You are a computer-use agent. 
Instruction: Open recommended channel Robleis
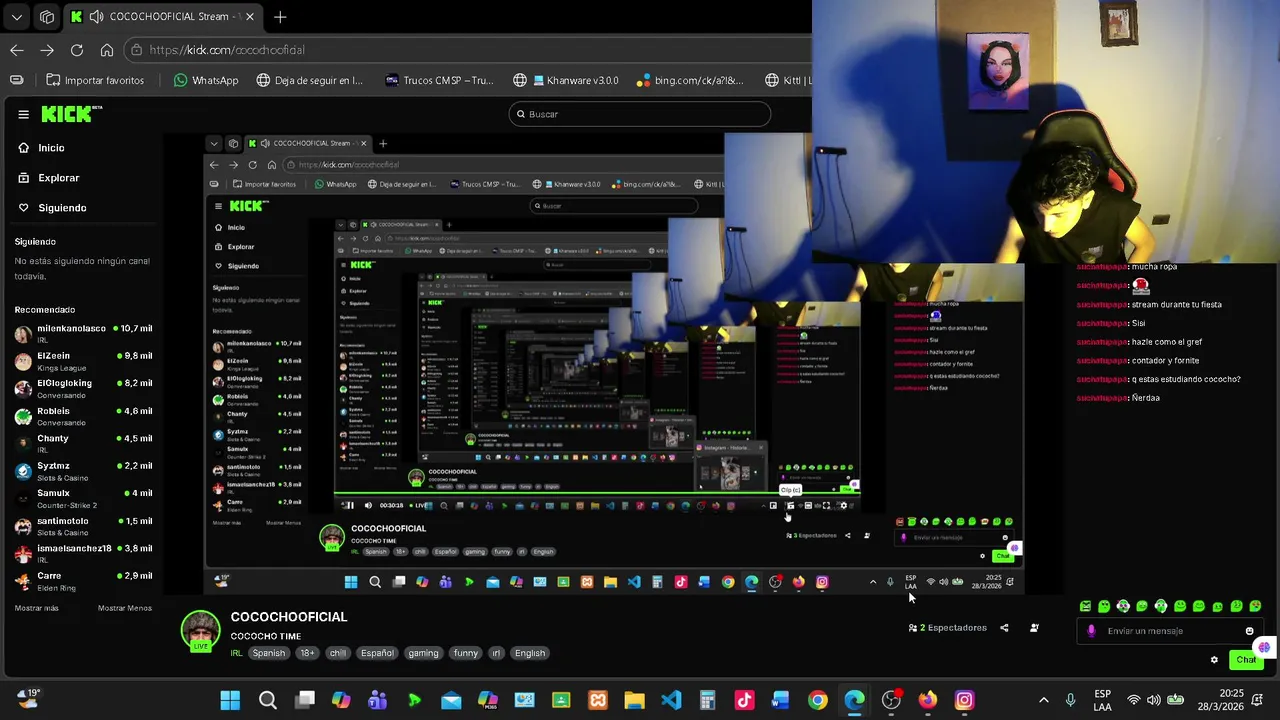pyautogui.click(x=84, y=415)
